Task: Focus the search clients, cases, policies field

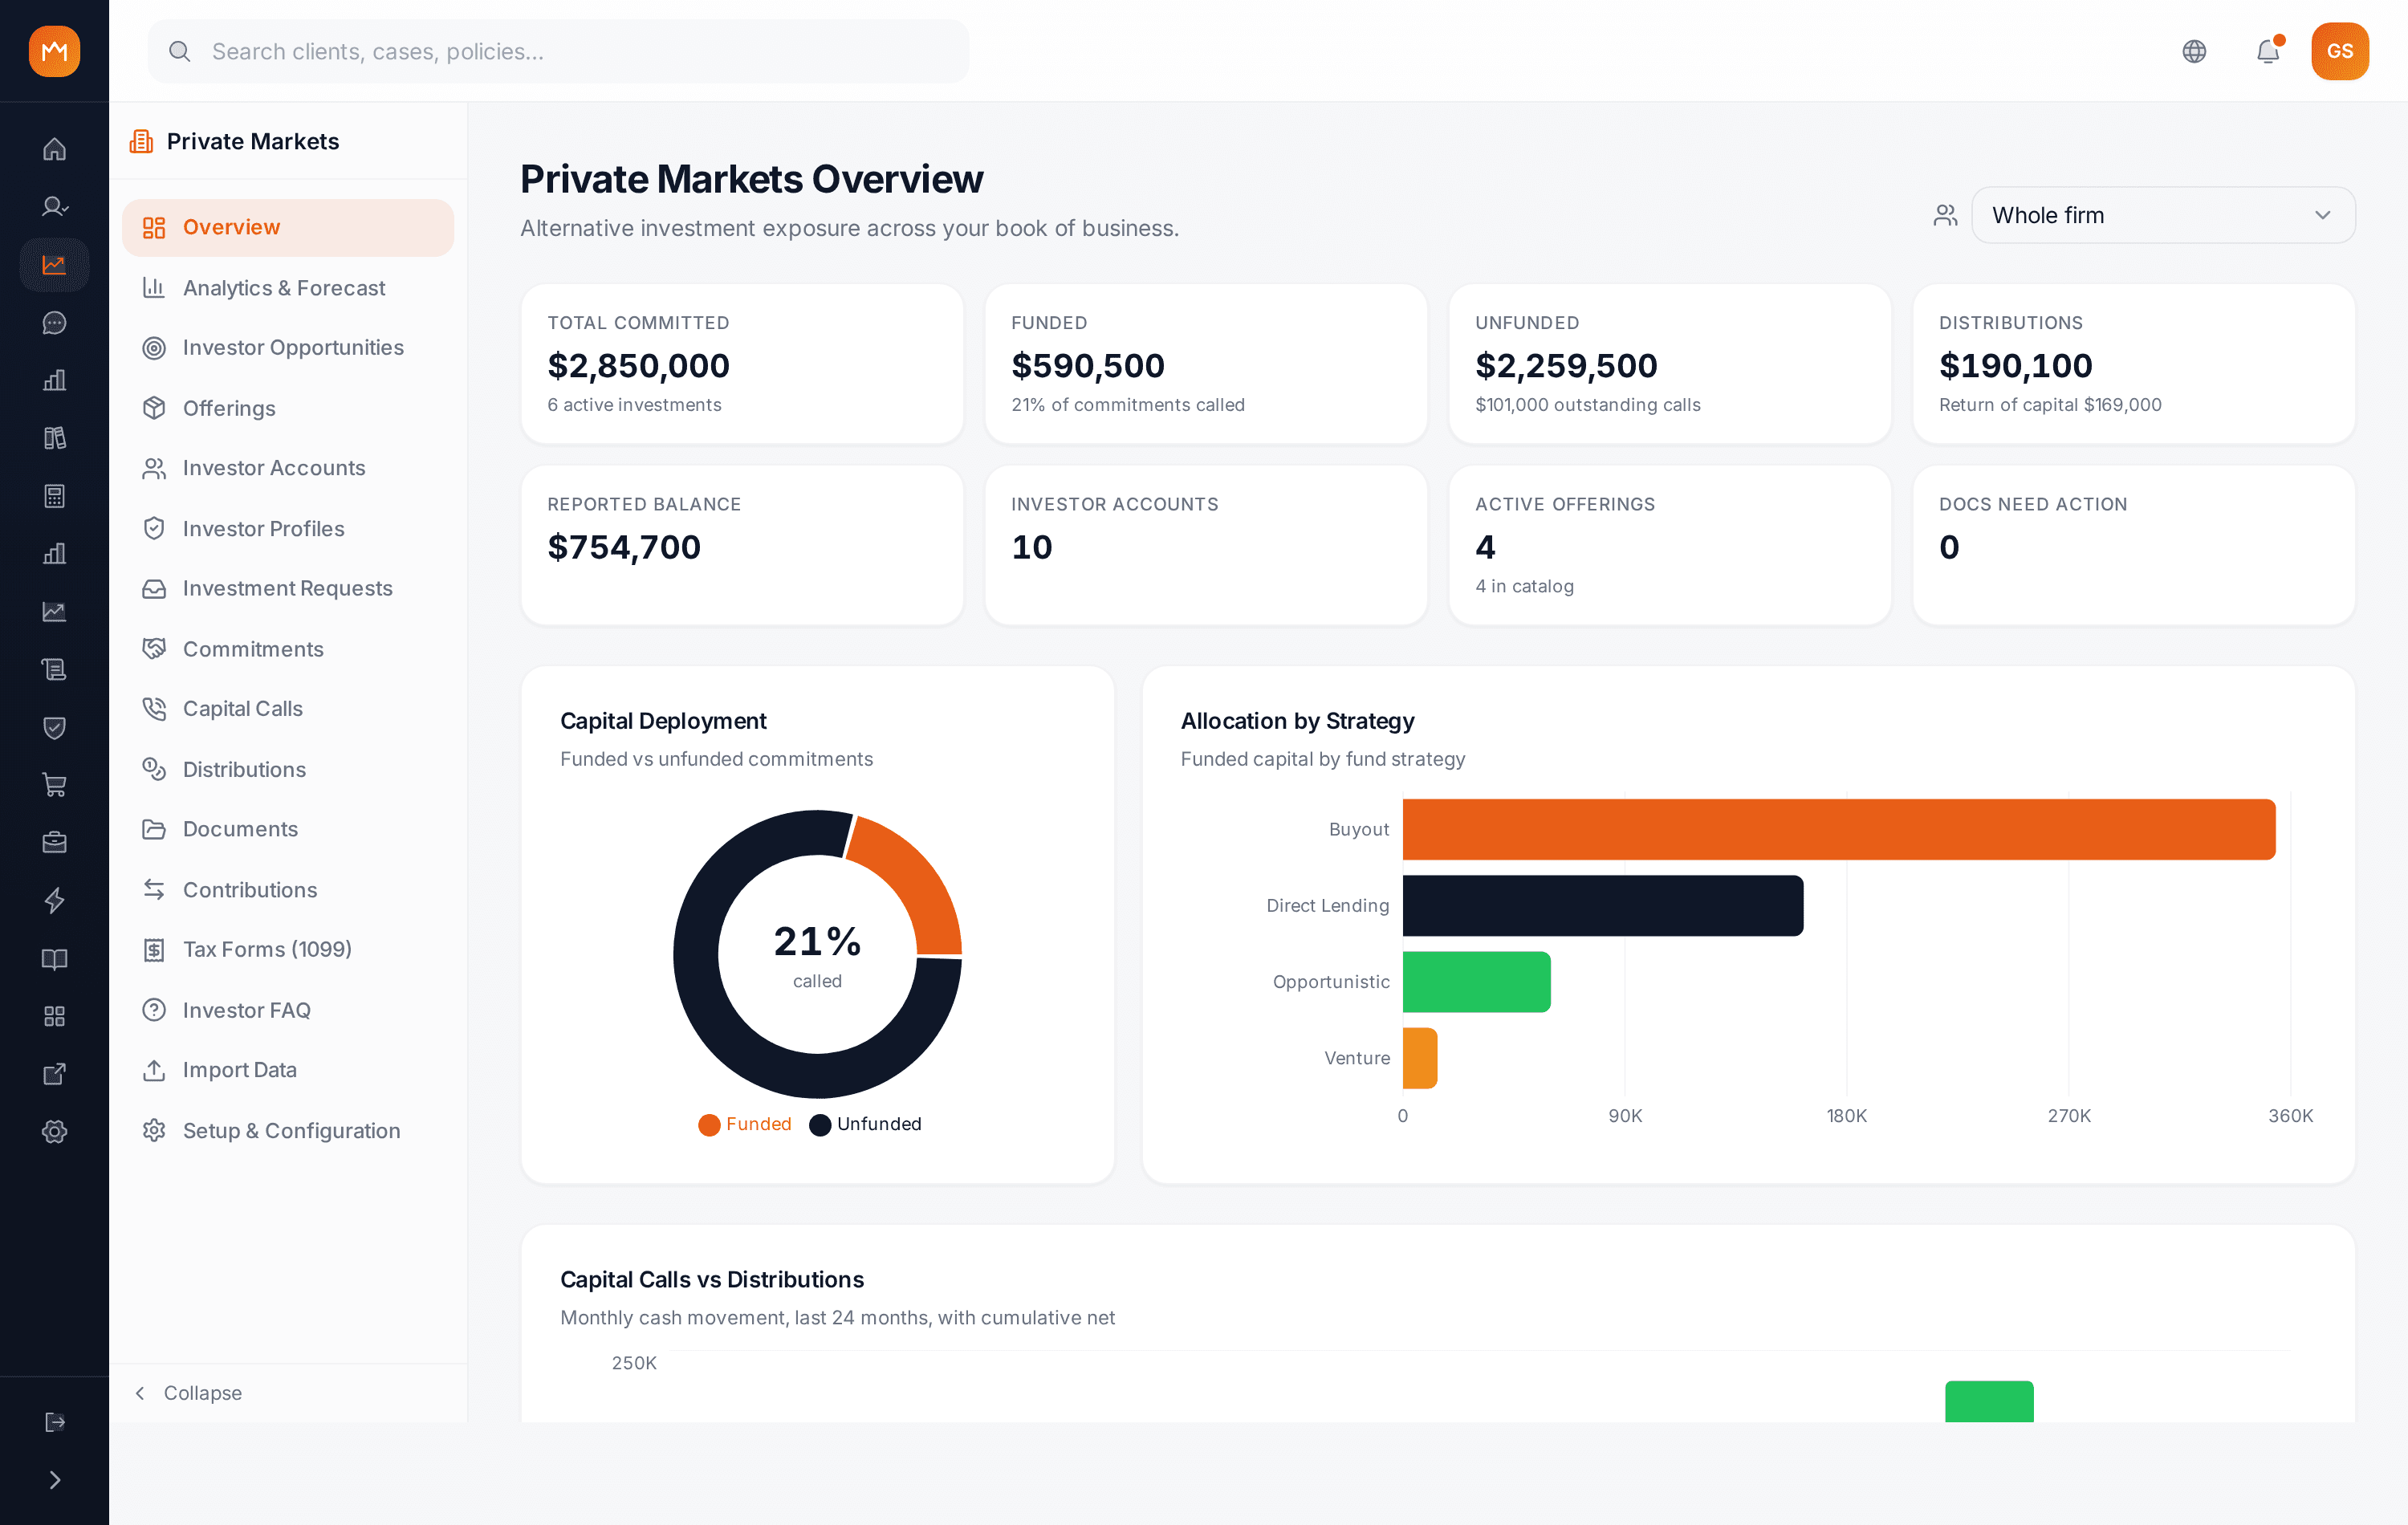Action: (558, 51)
